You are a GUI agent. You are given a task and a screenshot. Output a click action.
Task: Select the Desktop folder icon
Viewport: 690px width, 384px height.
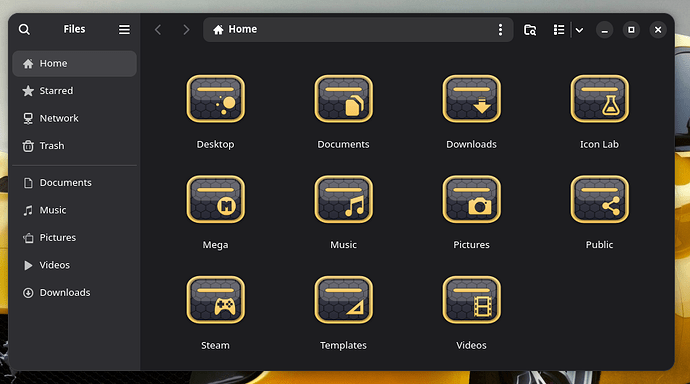tap(216, 99)
